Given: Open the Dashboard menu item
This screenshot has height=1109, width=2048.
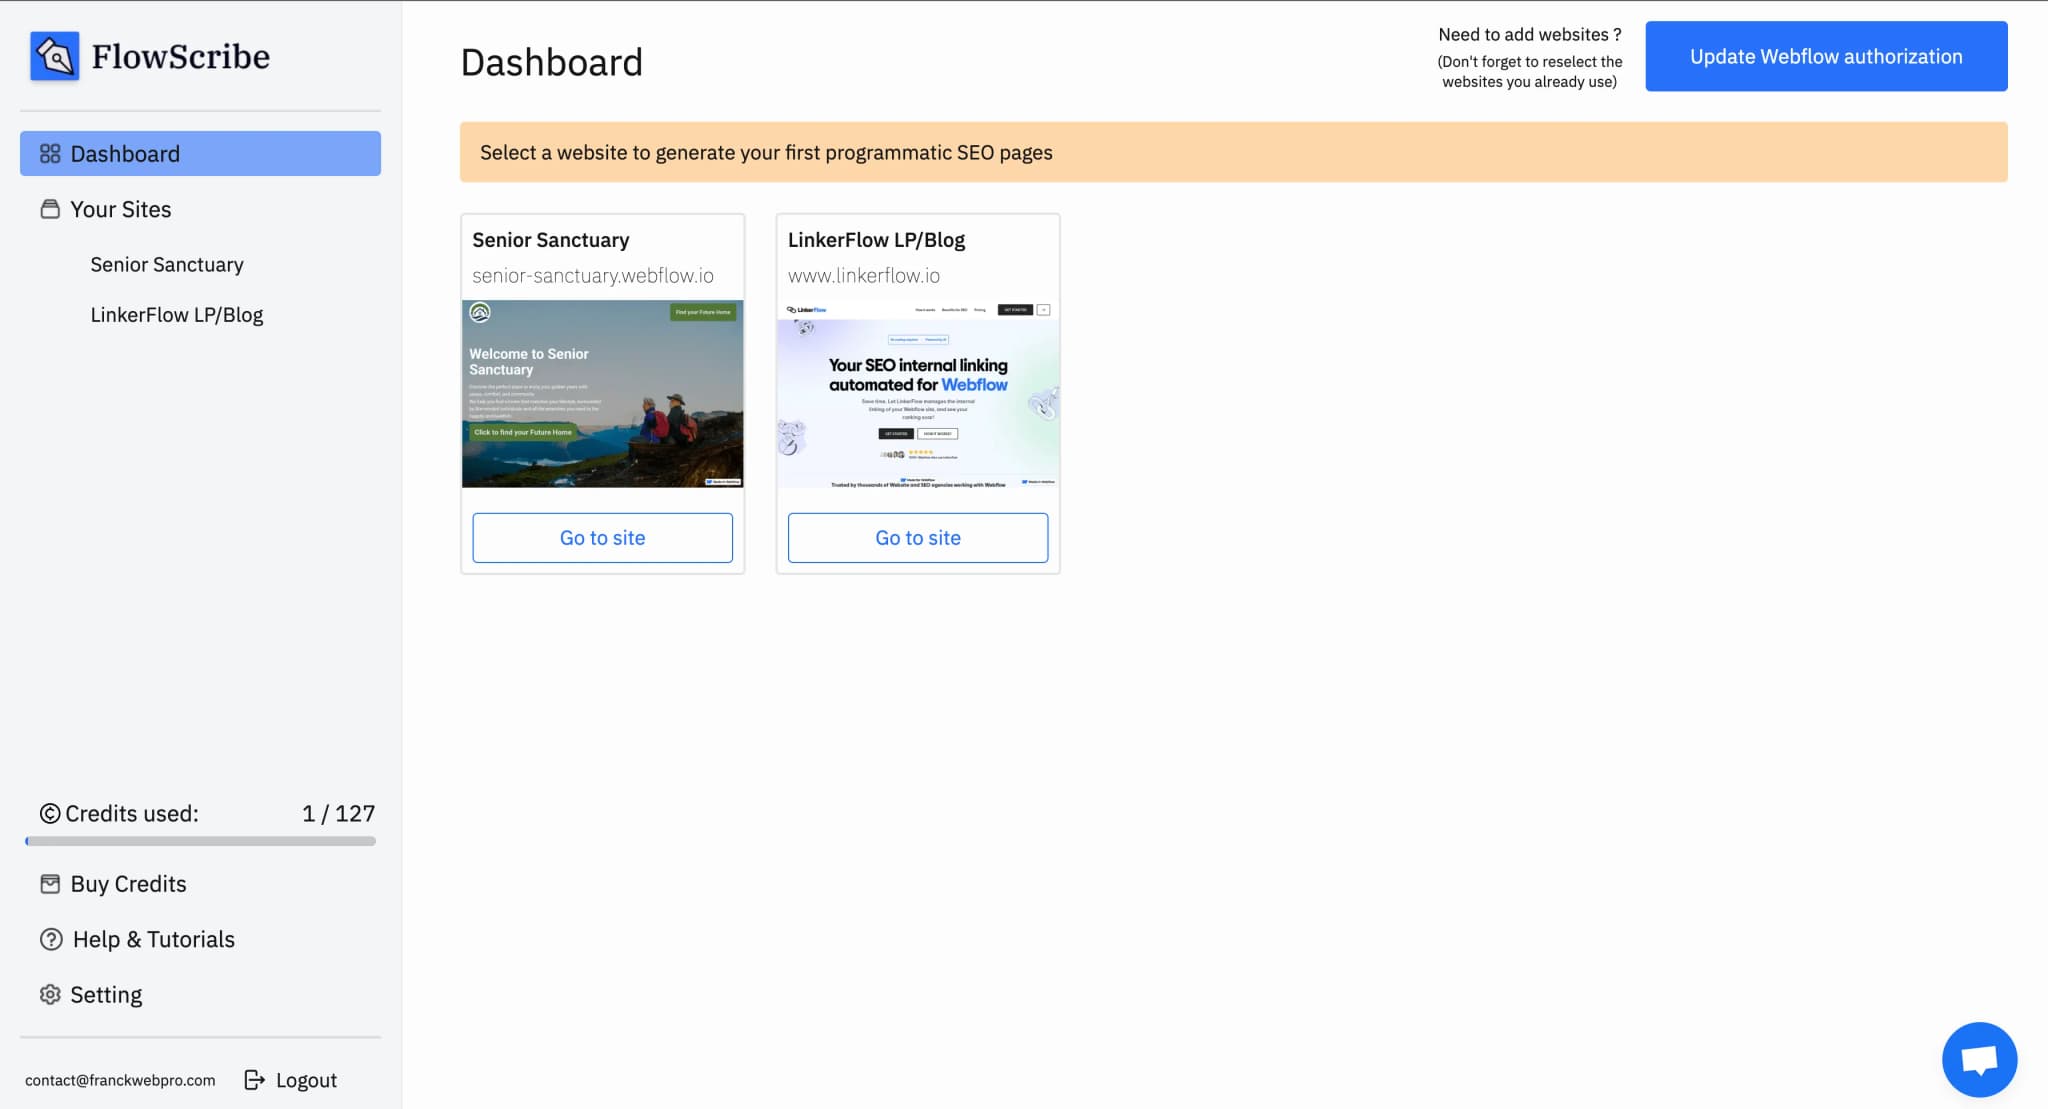Looking at the screenshot, I should (200, 154).
